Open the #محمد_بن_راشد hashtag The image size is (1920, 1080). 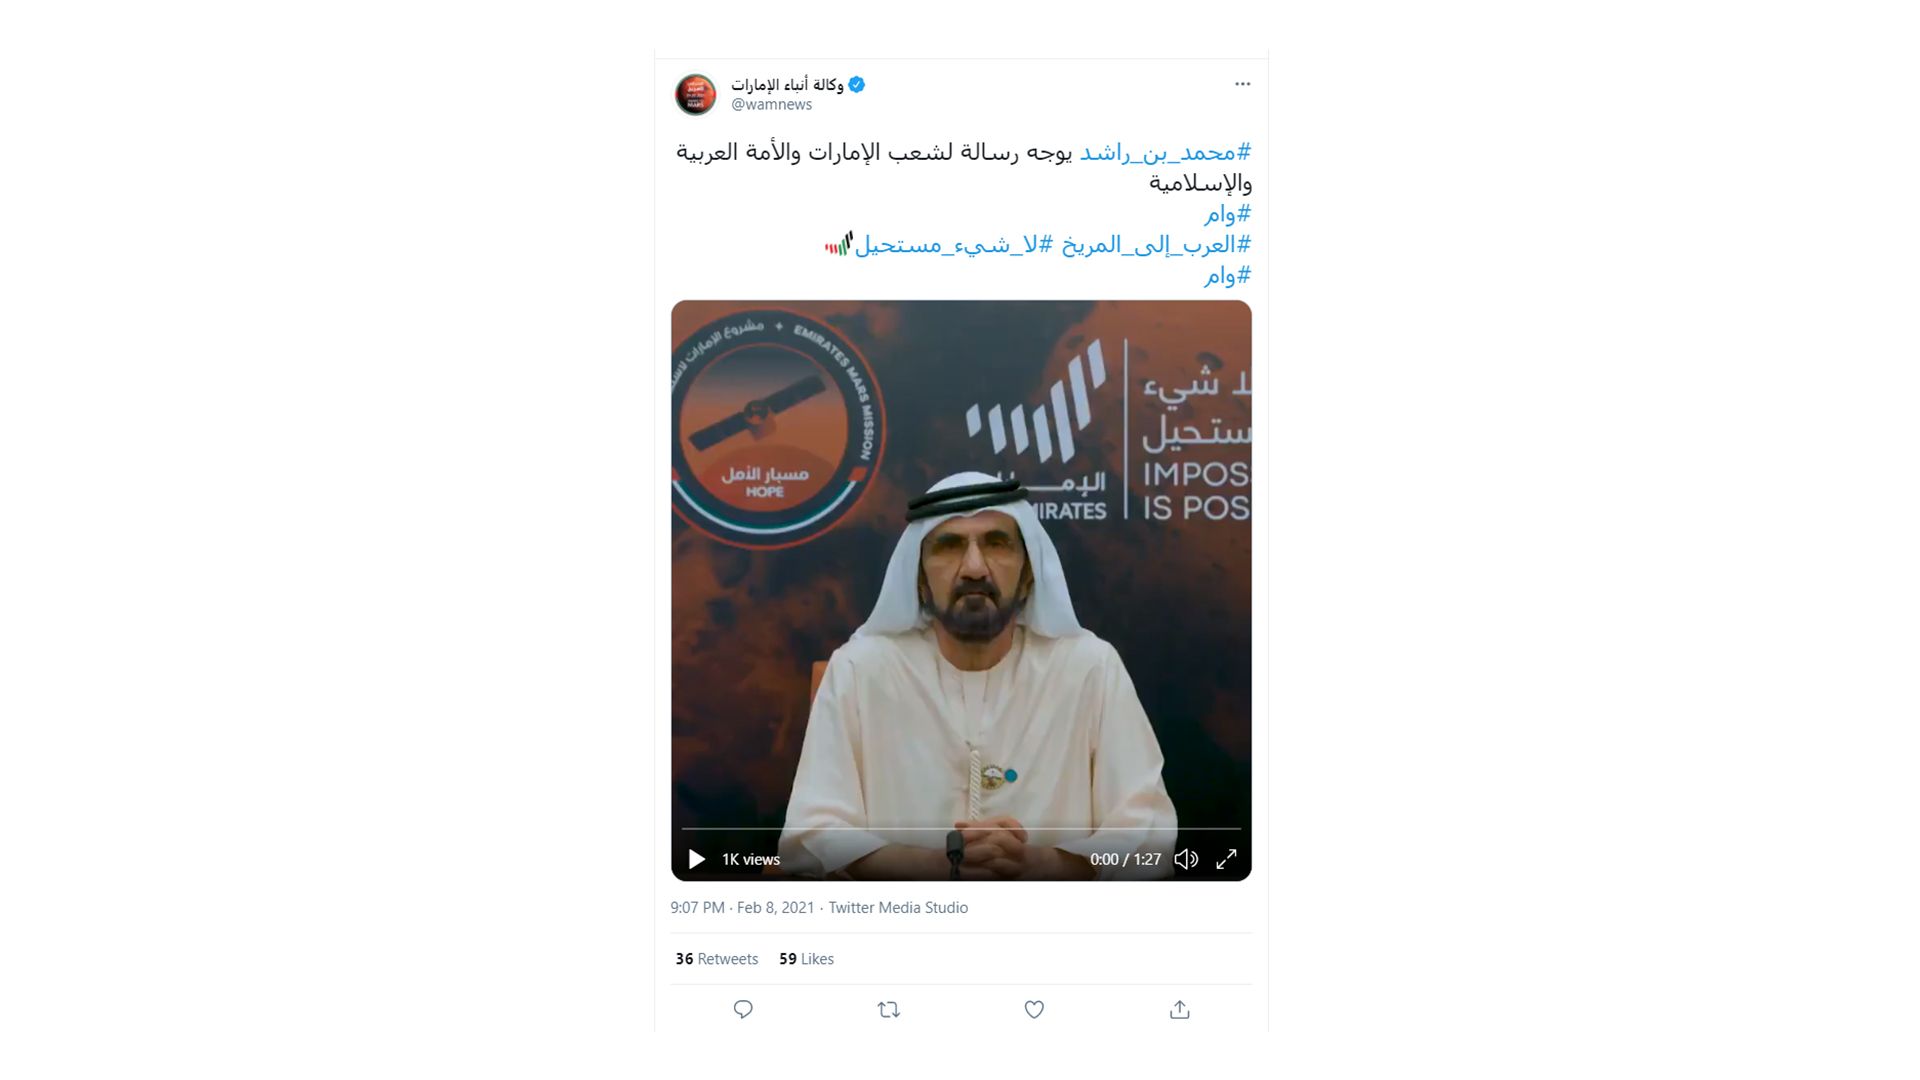click(x=1165, y=152)
